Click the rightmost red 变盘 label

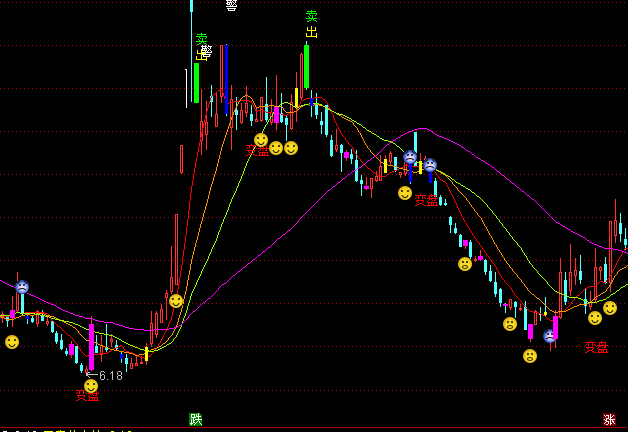[x=597, y=348]
